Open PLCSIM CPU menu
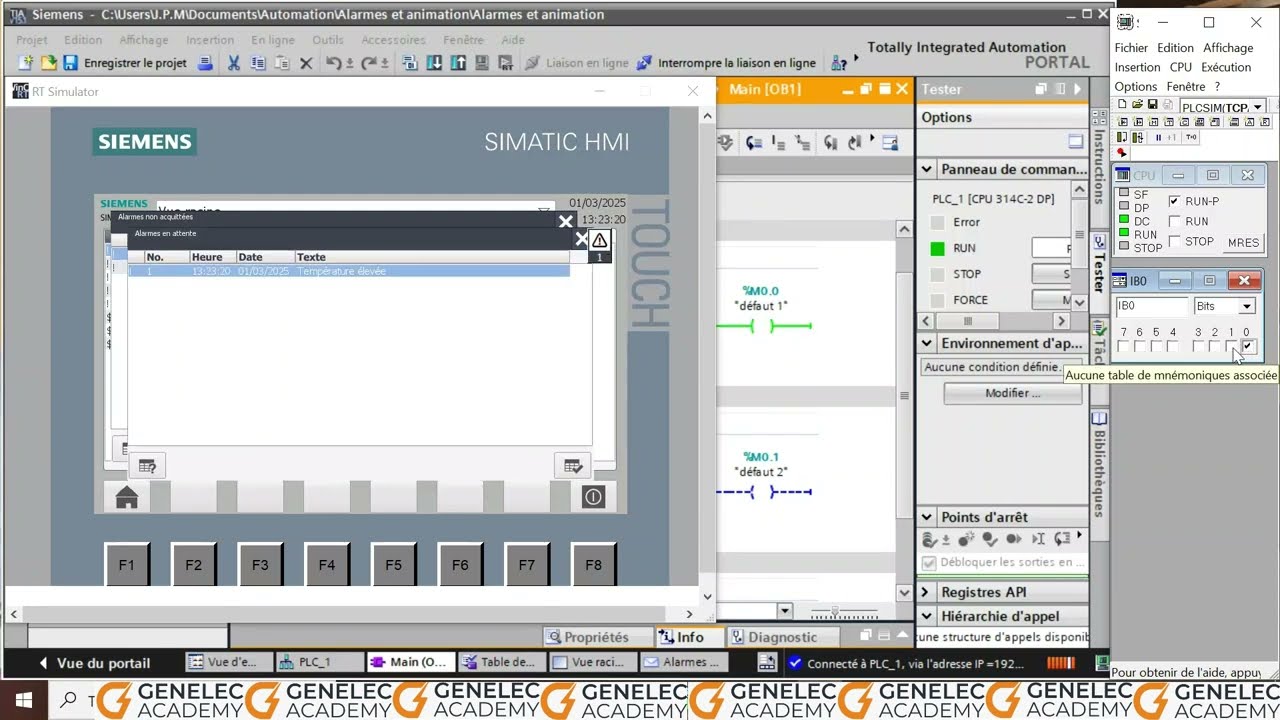Image resolution: width=1280 pixels, height=720 pixels. pos(1180,67)
